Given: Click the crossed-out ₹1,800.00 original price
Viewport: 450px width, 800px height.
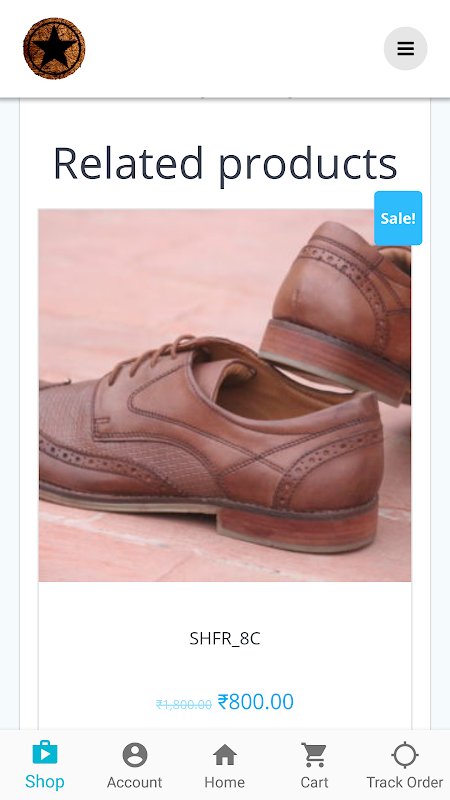Looking at the screenshot, I should [184, 705].
